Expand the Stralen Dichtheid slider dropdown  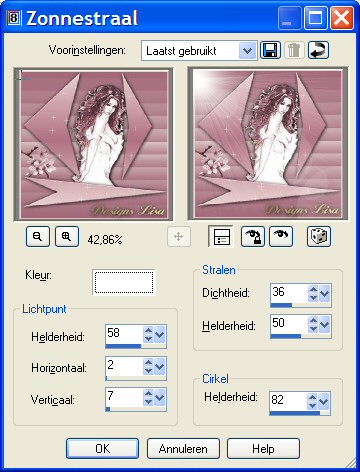tap(324, 294)
